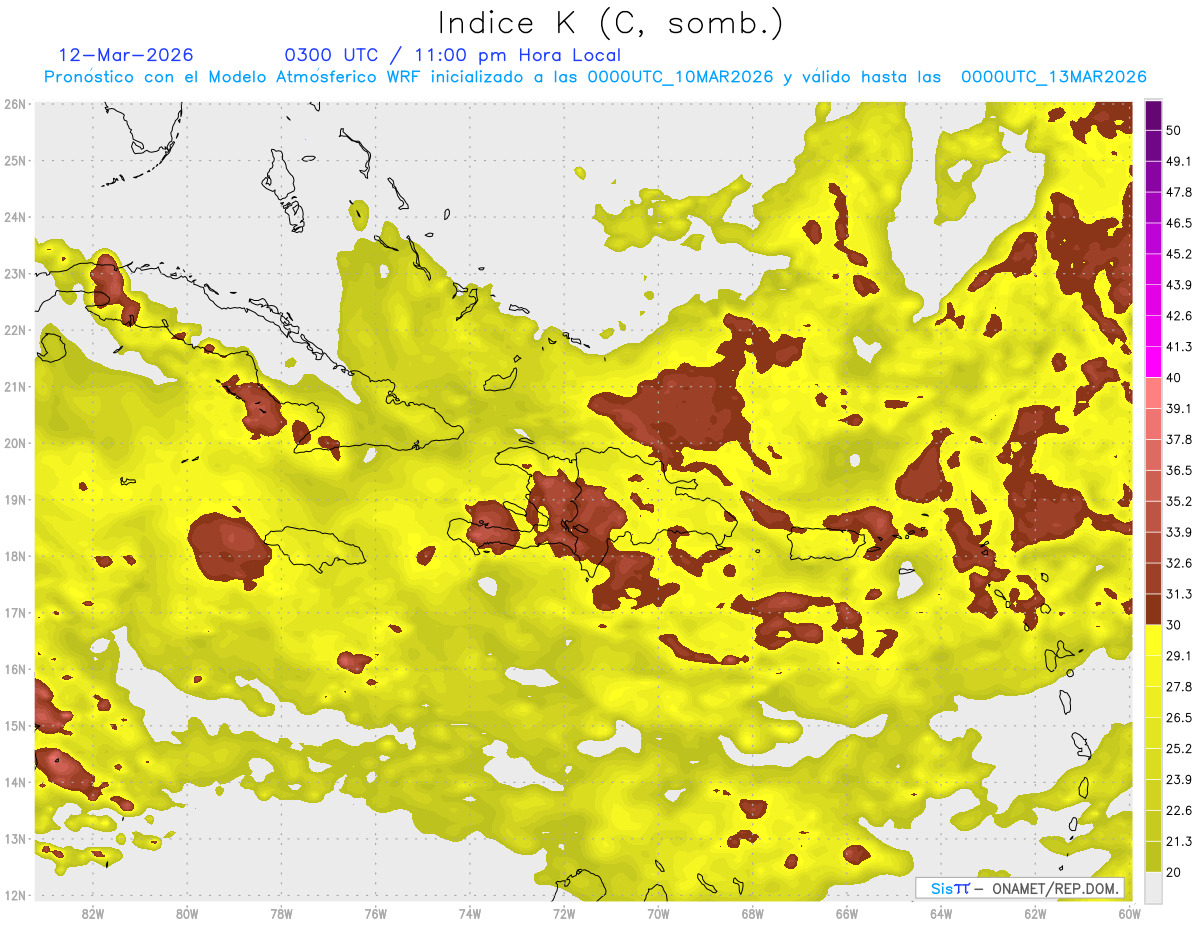Click the '76W' longitude label

tap(376, 913)
